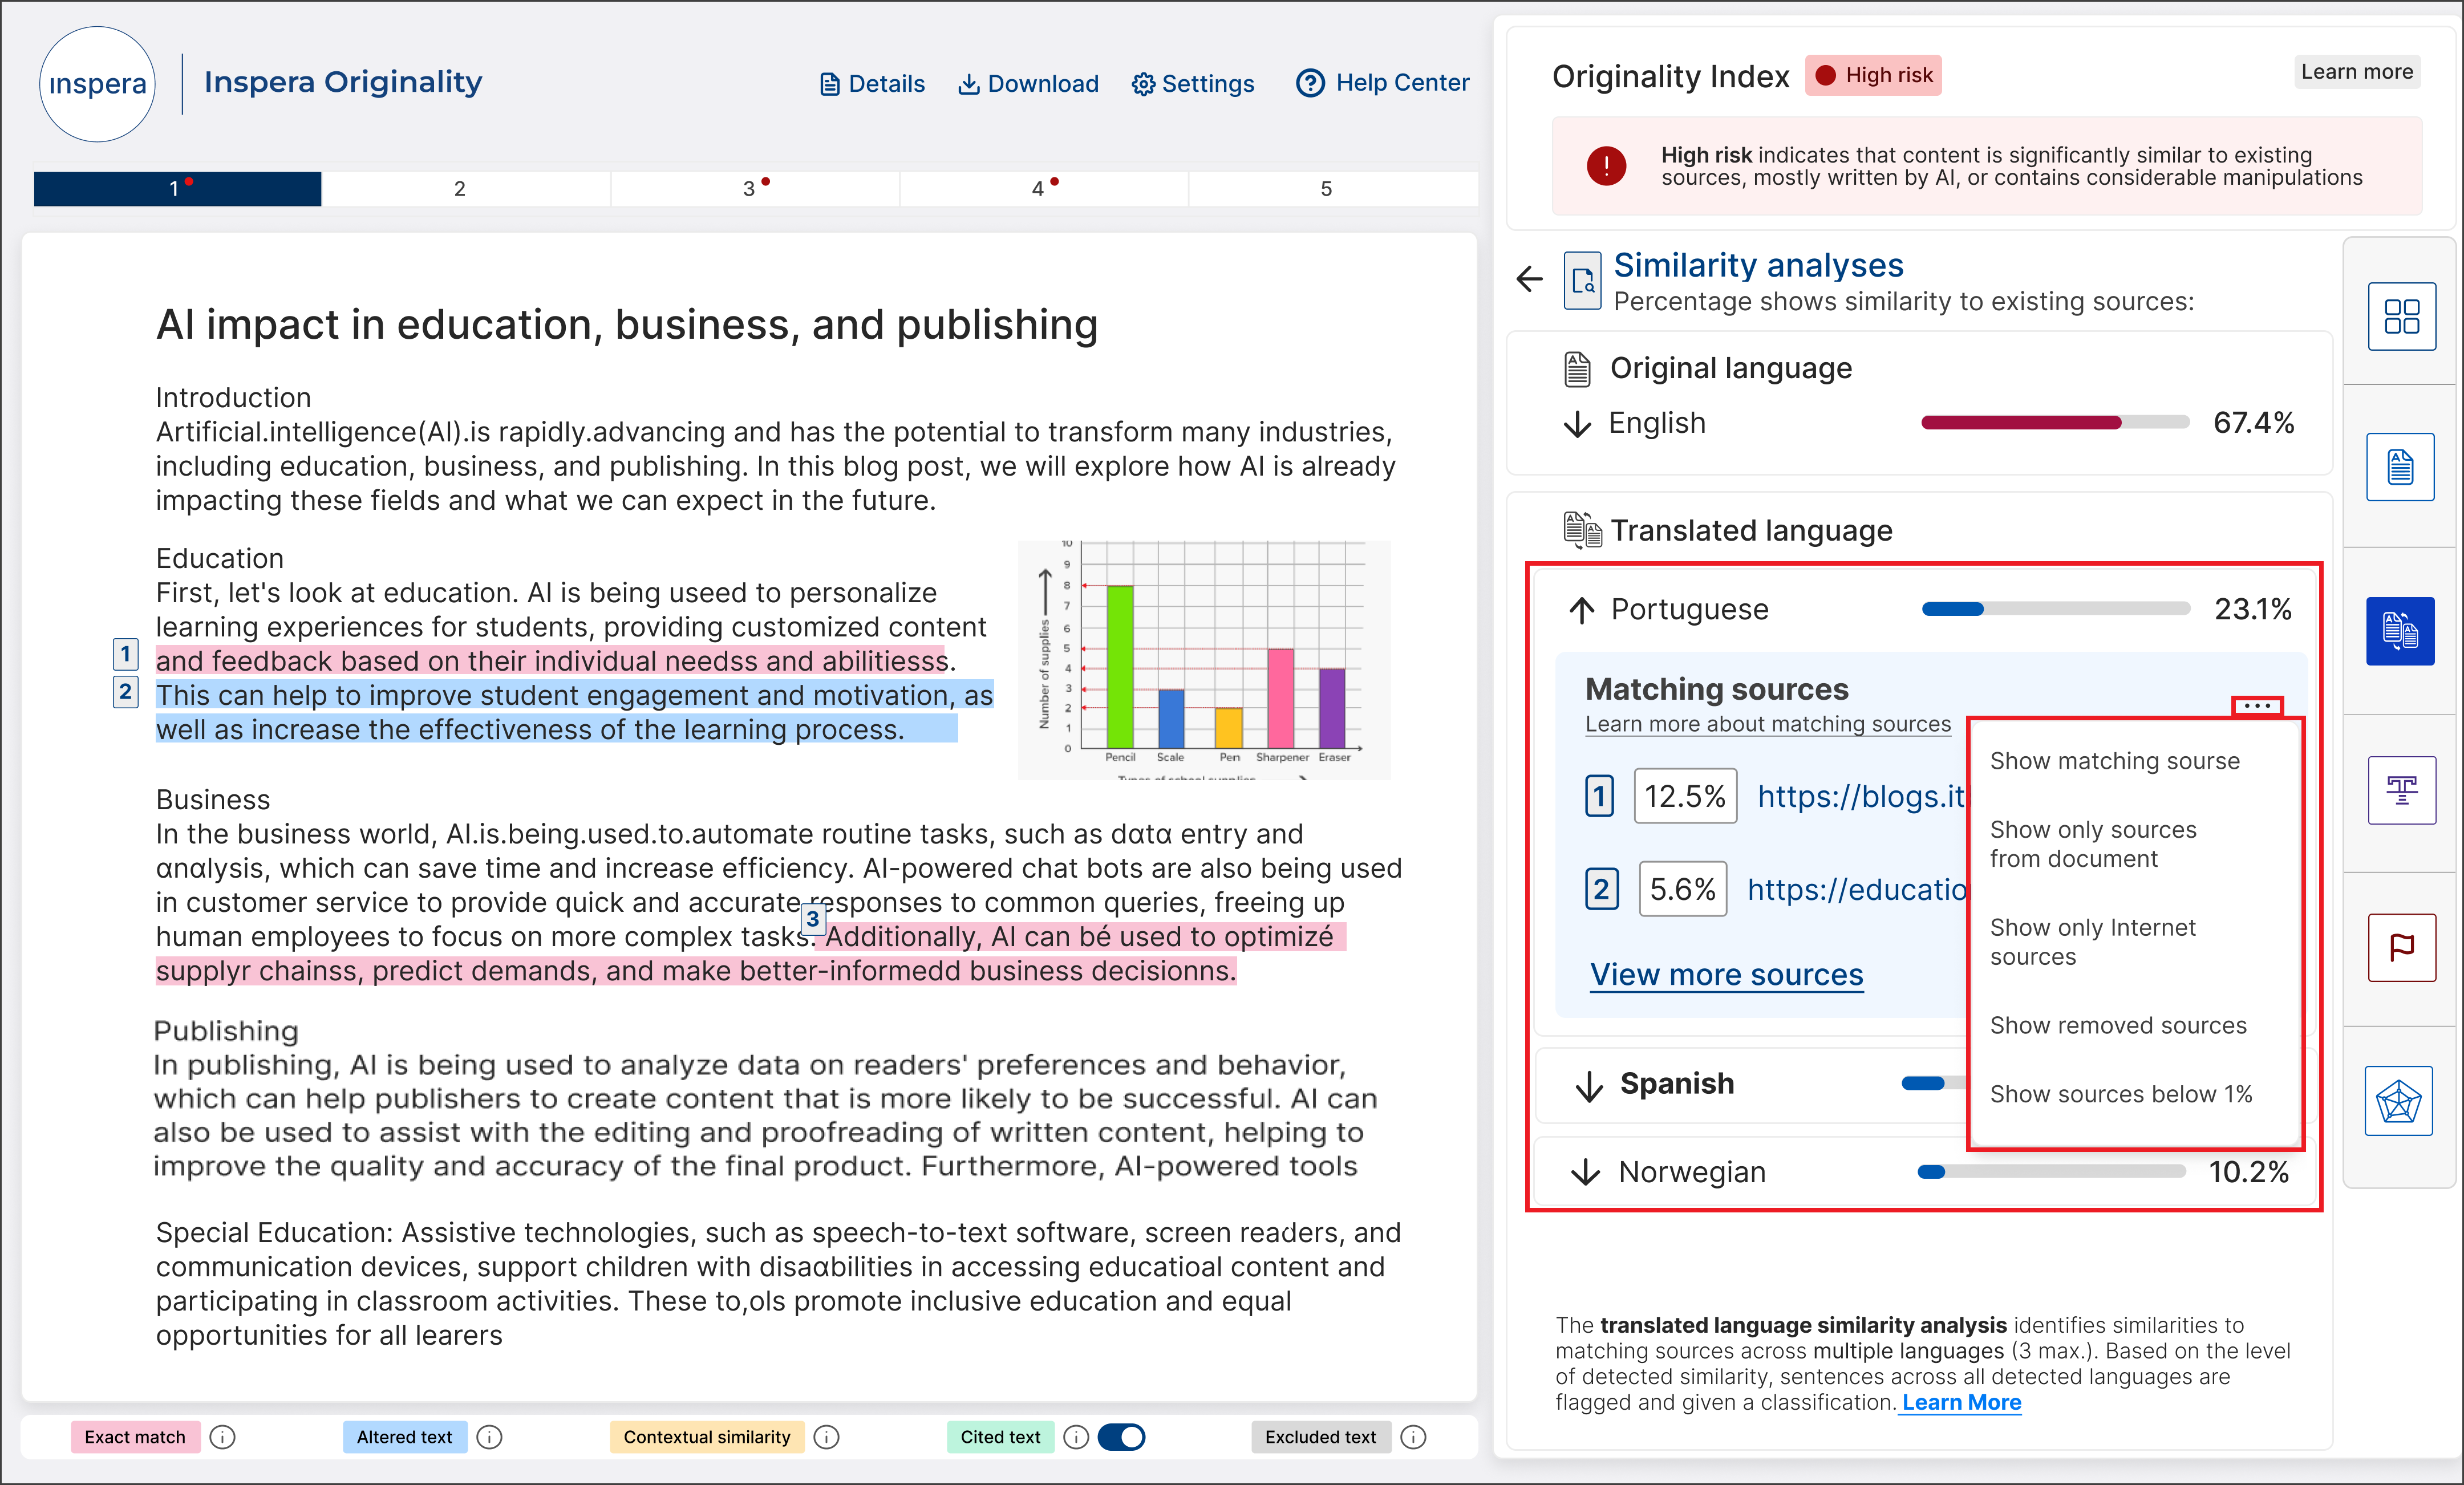Open info icon beside Cited text
2464x1485 pixels.
pyautogui.click(x=1076, y=1437)
